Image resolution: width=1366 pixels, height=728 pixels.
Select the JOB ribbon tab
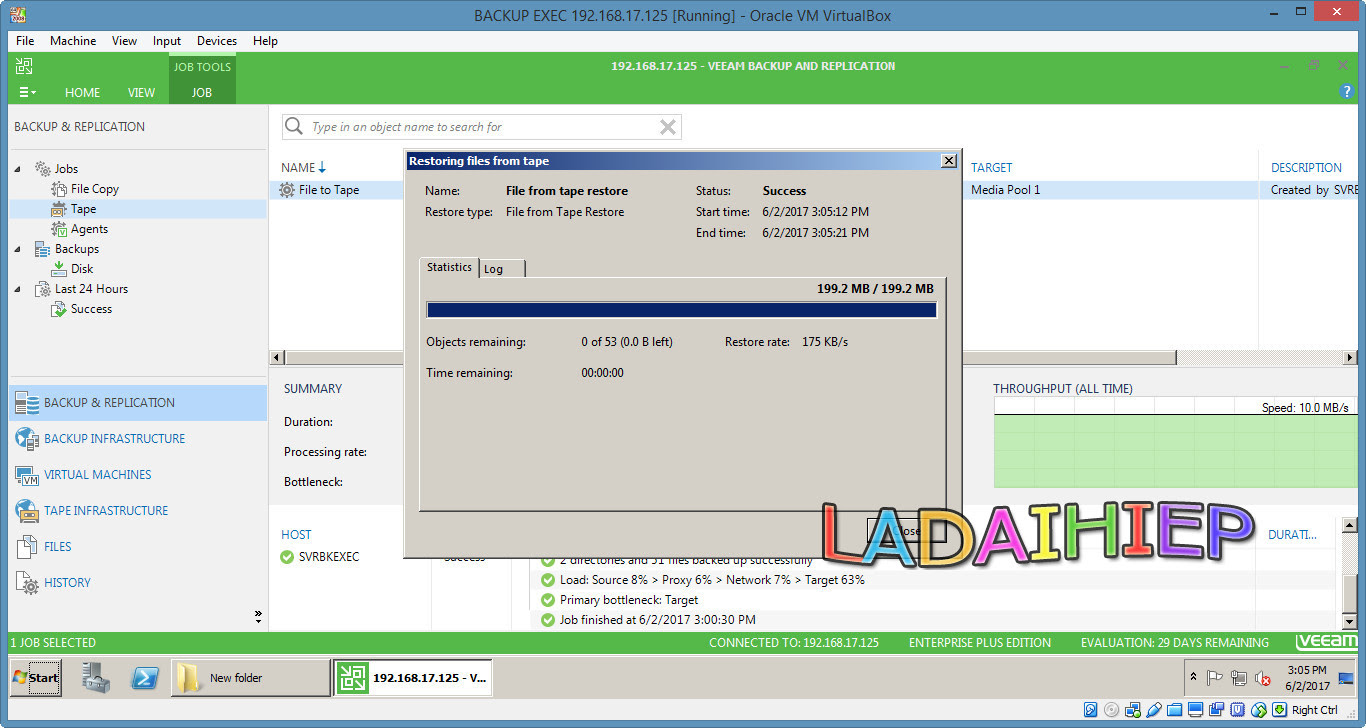[202, 92]
